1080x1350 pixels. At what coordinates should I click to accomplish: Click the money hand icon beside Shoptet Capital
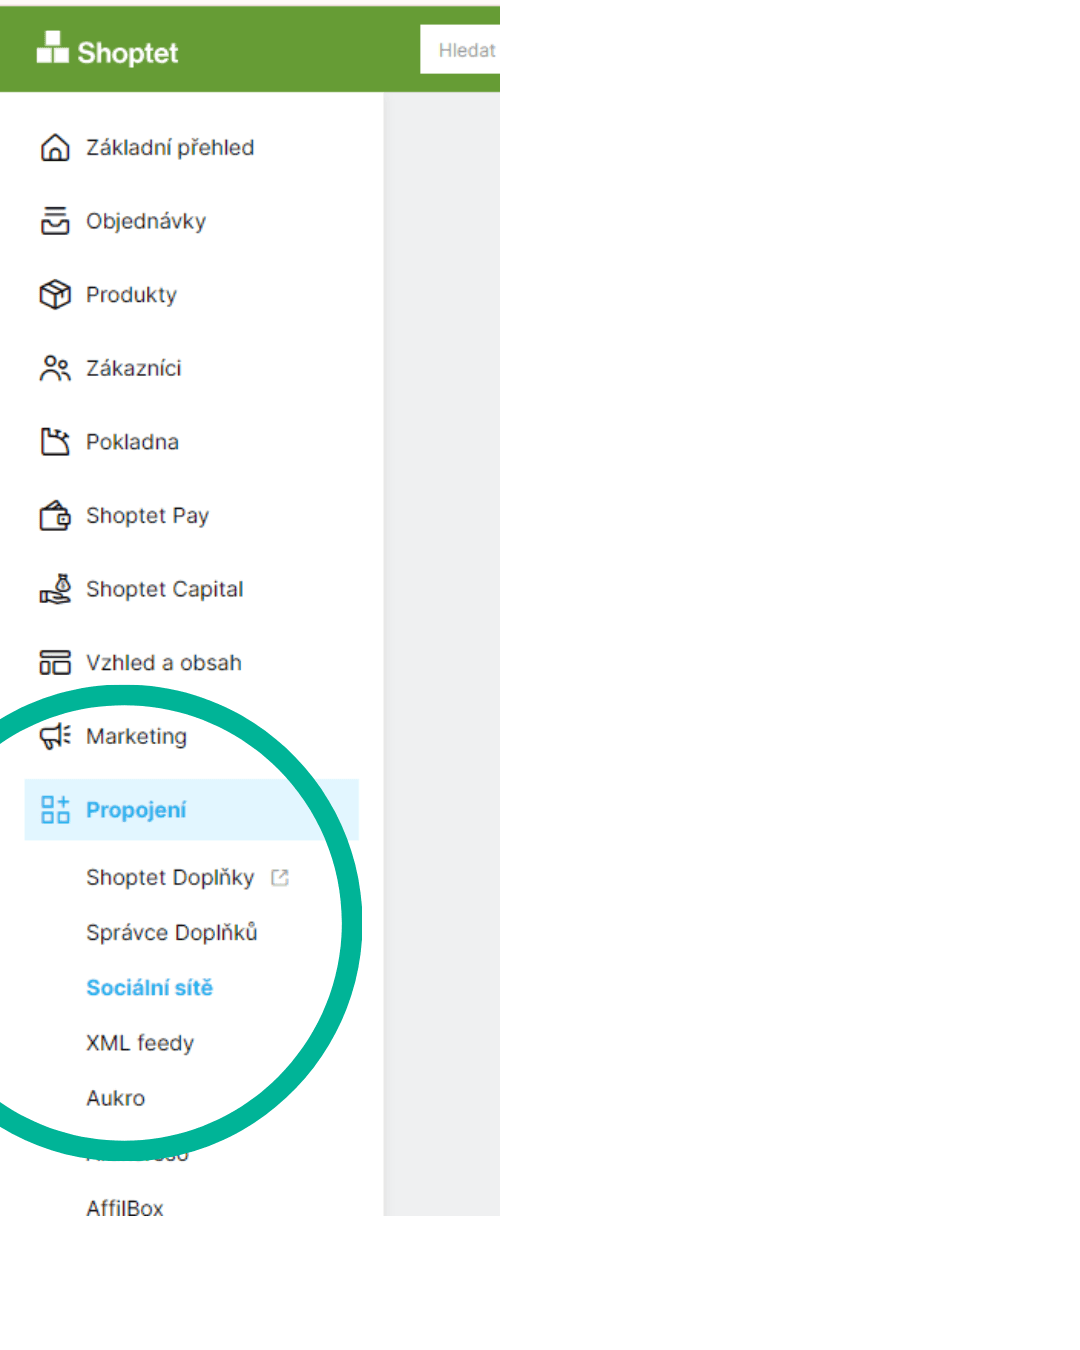point(55,589)
